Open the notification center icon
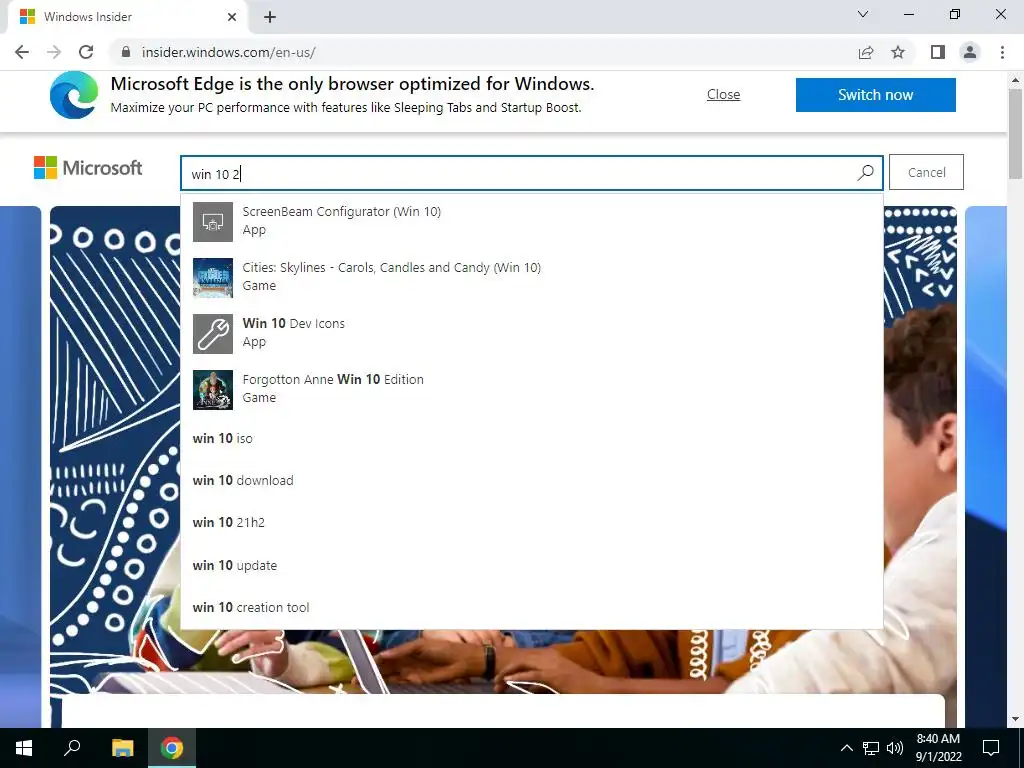The image size is (1024, 768). 991,748
